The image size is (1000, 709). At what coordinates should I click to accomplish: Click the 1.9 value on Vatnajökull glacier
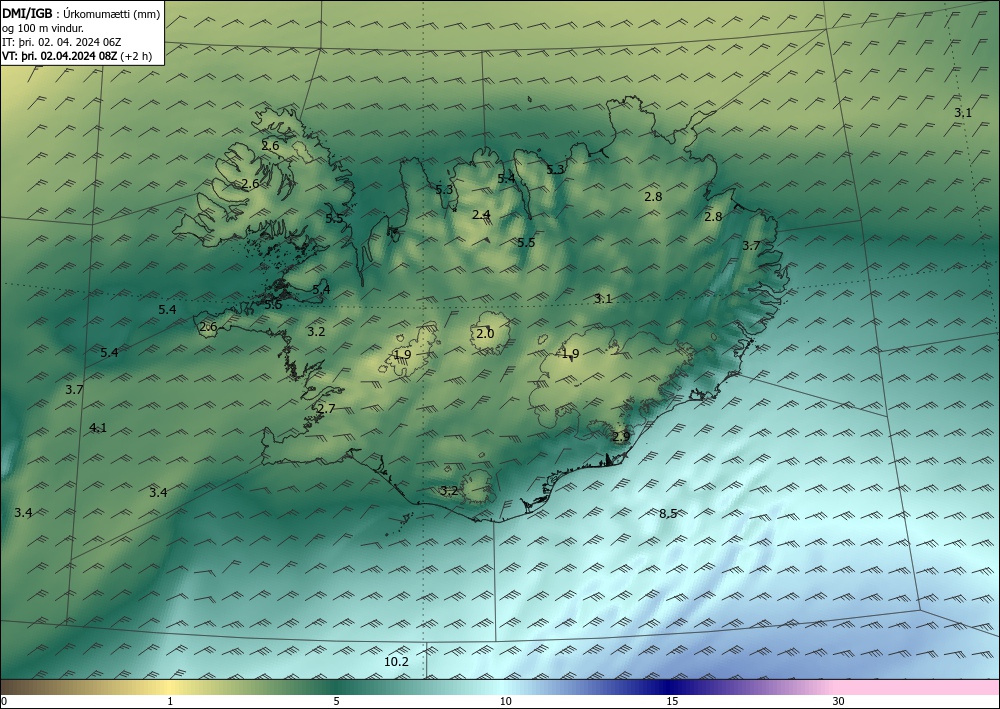coord(570,354)
